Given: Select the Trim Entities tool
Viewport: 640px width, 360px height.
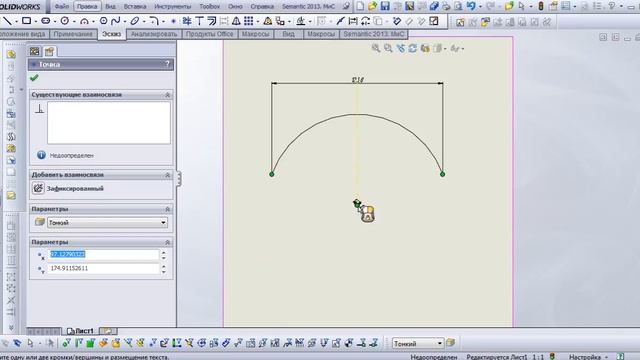Looking at the screenshot, I should [x=187, y=21].
